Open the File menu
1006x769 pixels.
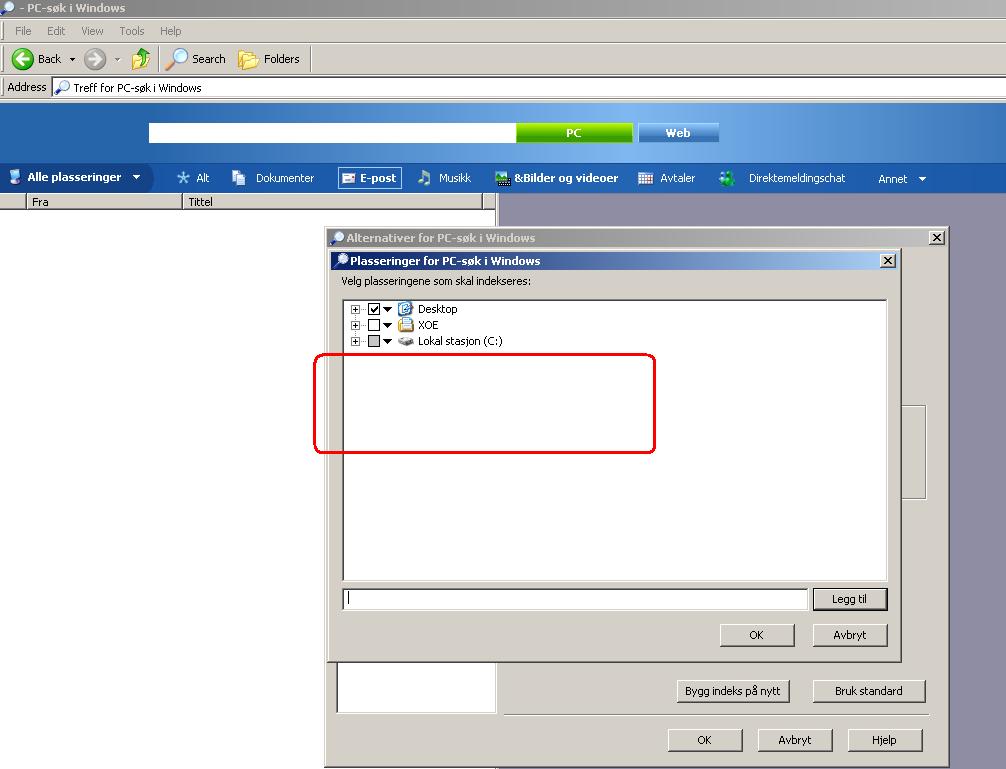click(23, 31)
